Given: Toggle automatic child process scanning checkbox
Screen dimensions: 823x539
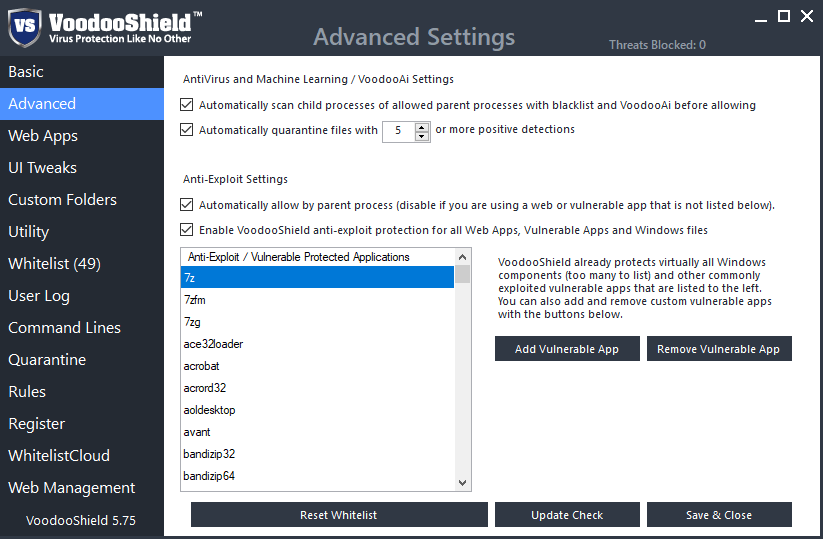Looking at the screenshot, I should [x=186, y=104].
